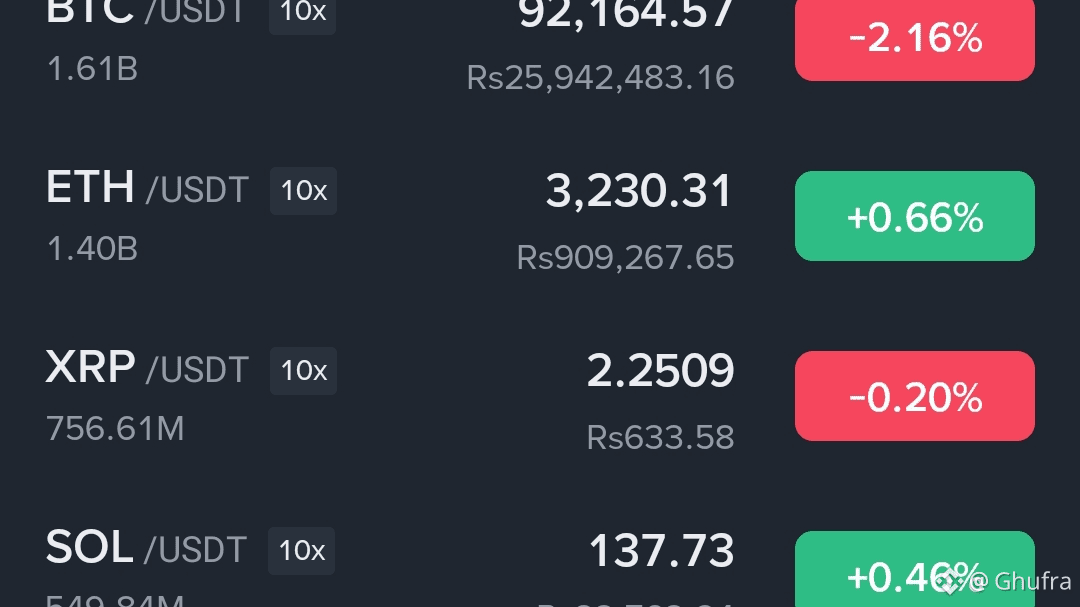Click the -0.20% change button for XRP
Screen dimensions: 1080x607
(x=915, y=396)
